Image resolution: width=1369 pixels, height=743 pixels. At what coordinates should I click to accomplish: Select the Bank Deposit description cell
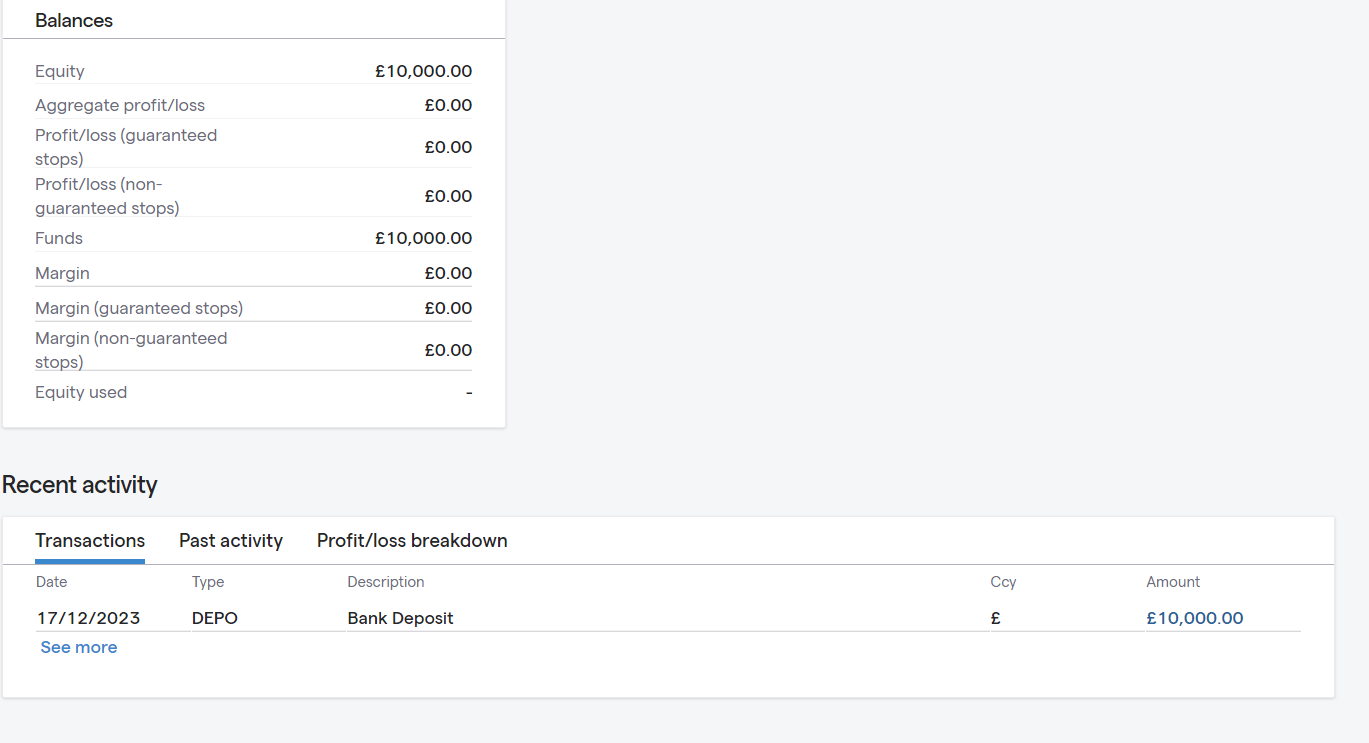[x=400, y=618]
